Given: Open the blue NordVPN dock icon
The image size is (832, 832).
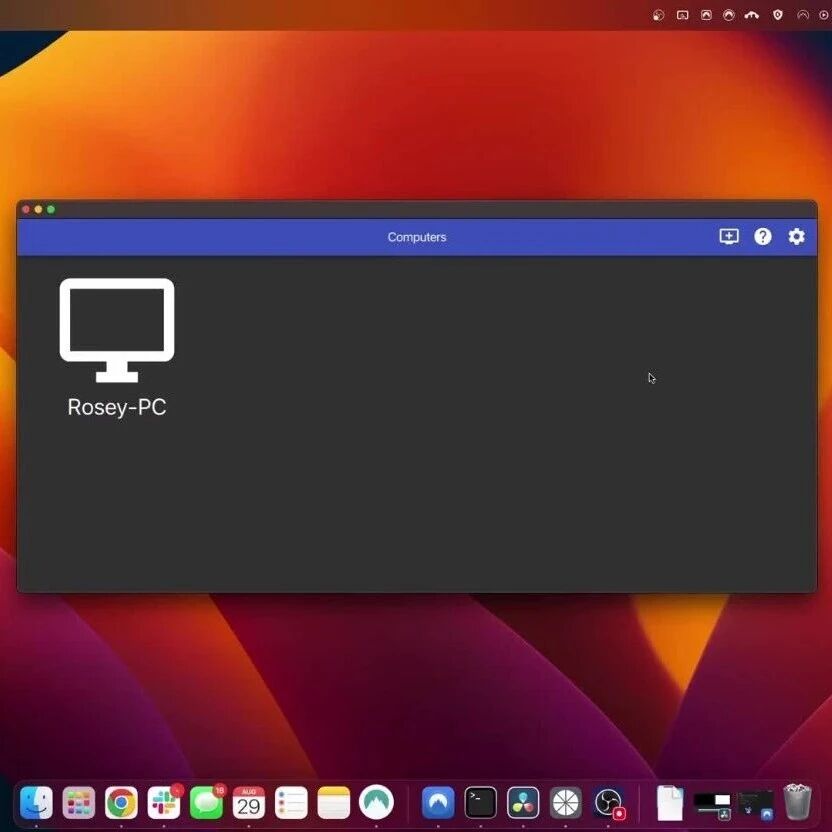Looking at the screenshot, I should (438, 802).
